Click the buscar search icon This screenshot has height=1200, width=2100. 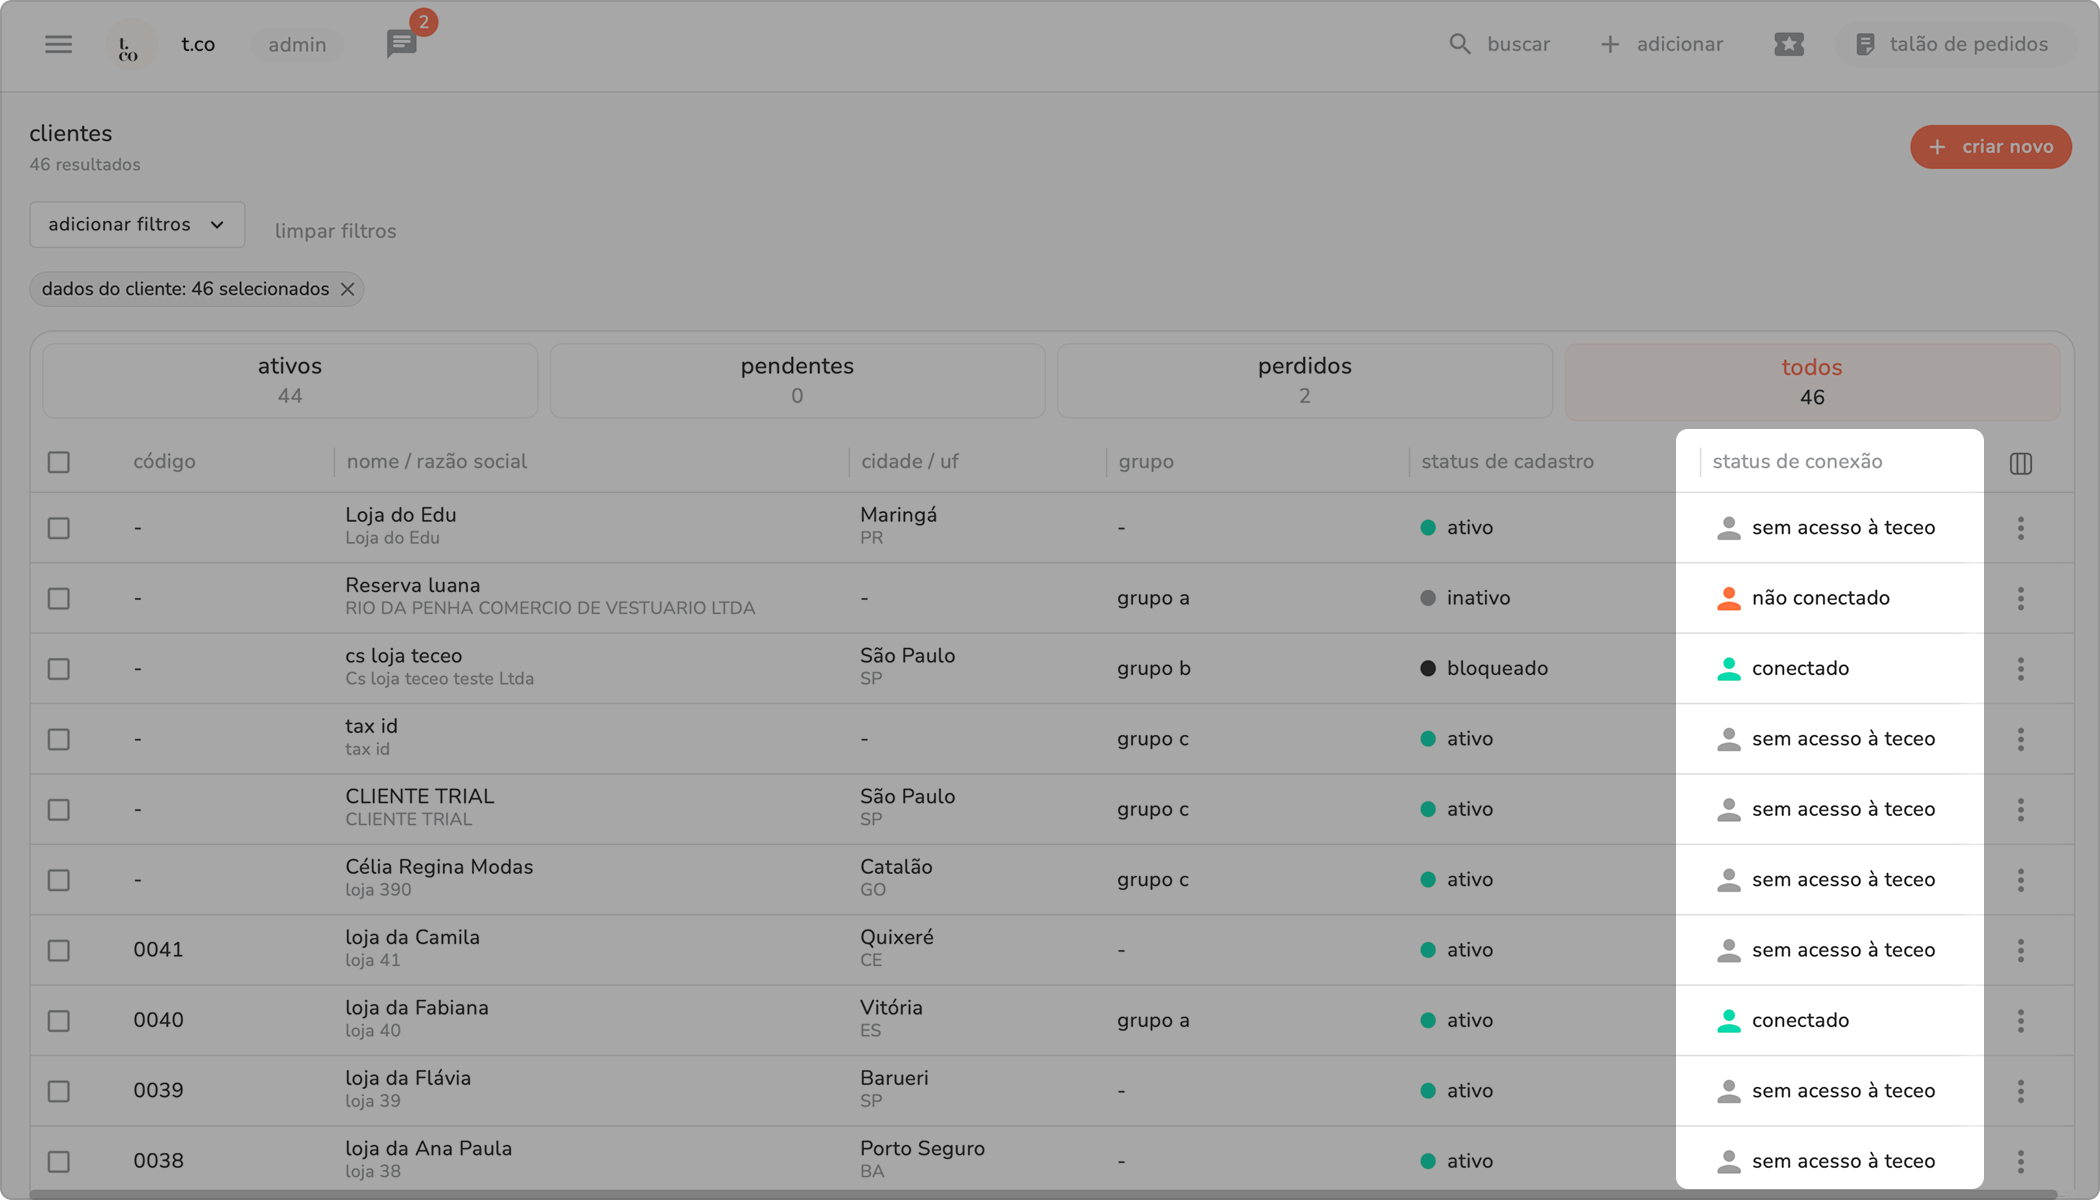tap(1460, 44)
